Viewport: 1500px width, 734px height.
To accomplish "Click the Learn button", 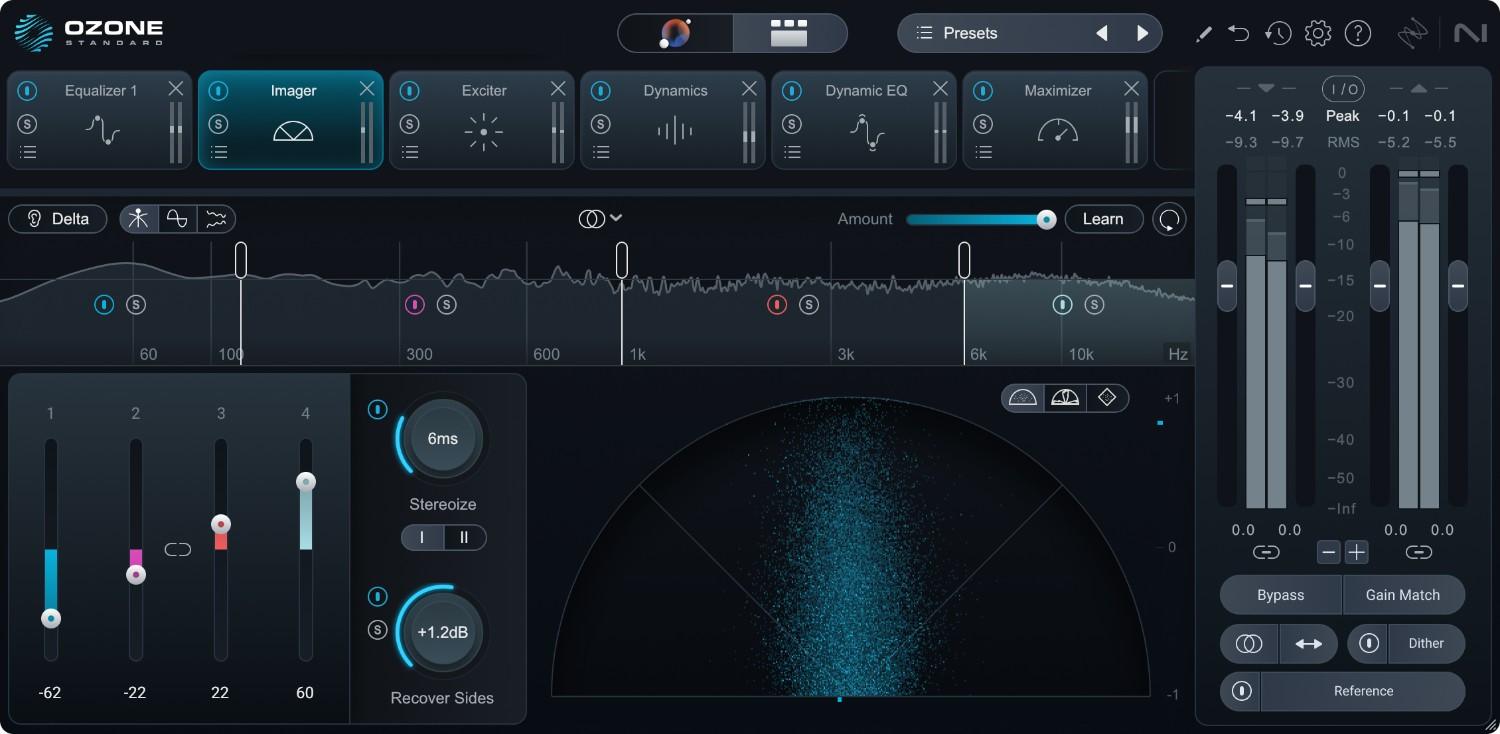I will click(1103, 219).
